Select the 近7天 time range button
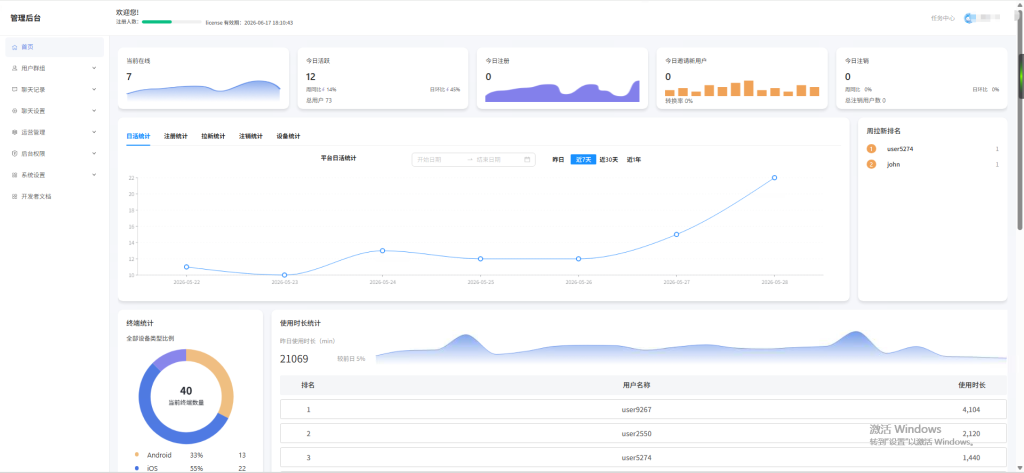 pyautogui.click(x=583, y=159)
